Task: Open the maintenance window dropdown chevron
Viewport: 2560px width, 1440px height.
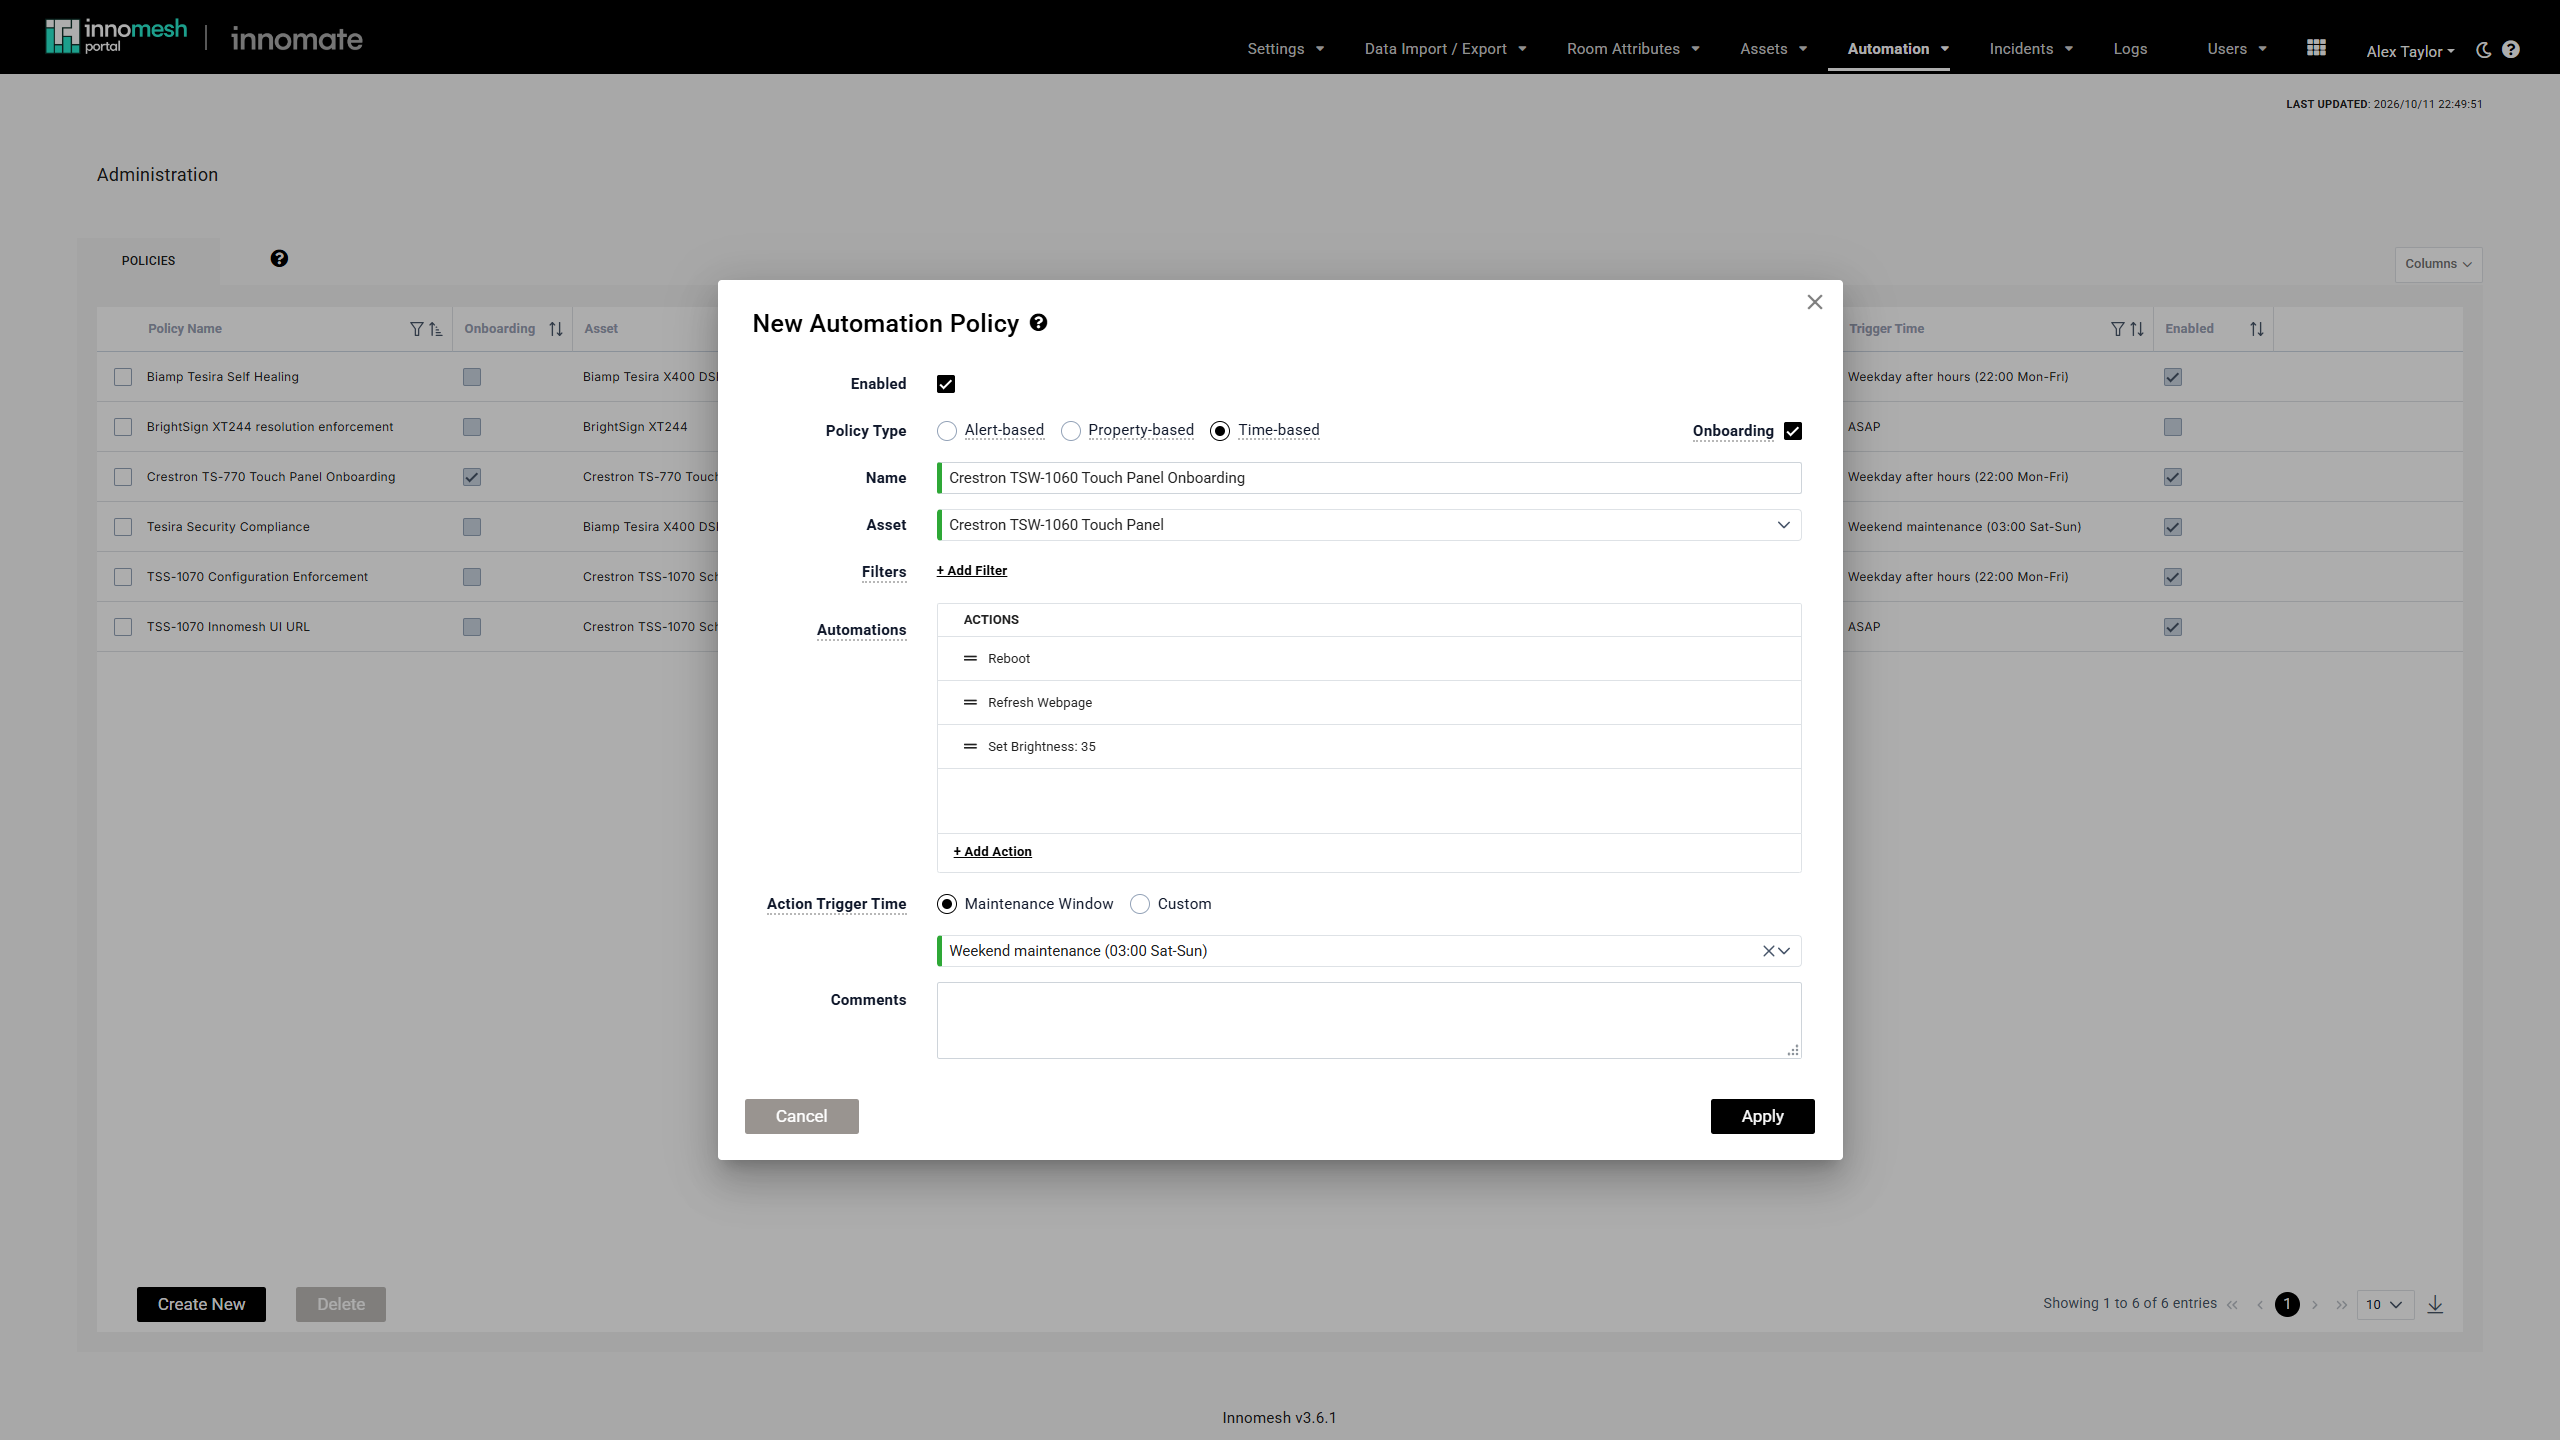Action: click(x=1784, y=951)
